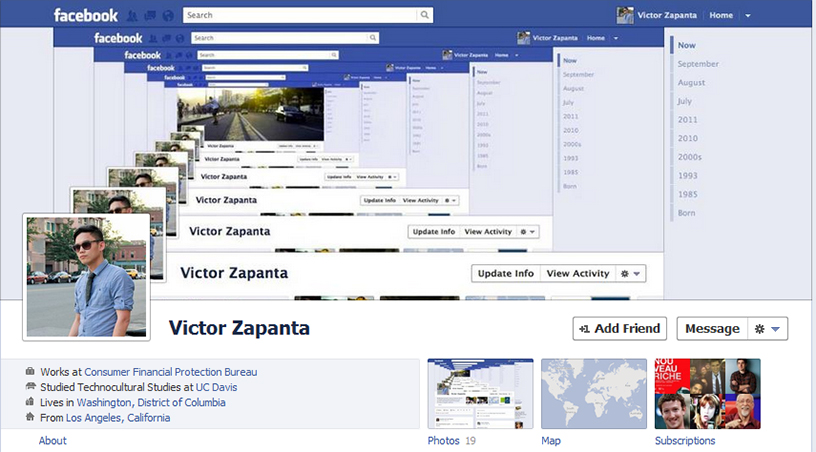Open account dropdown arrow next to Home
Viewport: 816px width, 452px height.
pyautogui.click(x=748, y=16)
